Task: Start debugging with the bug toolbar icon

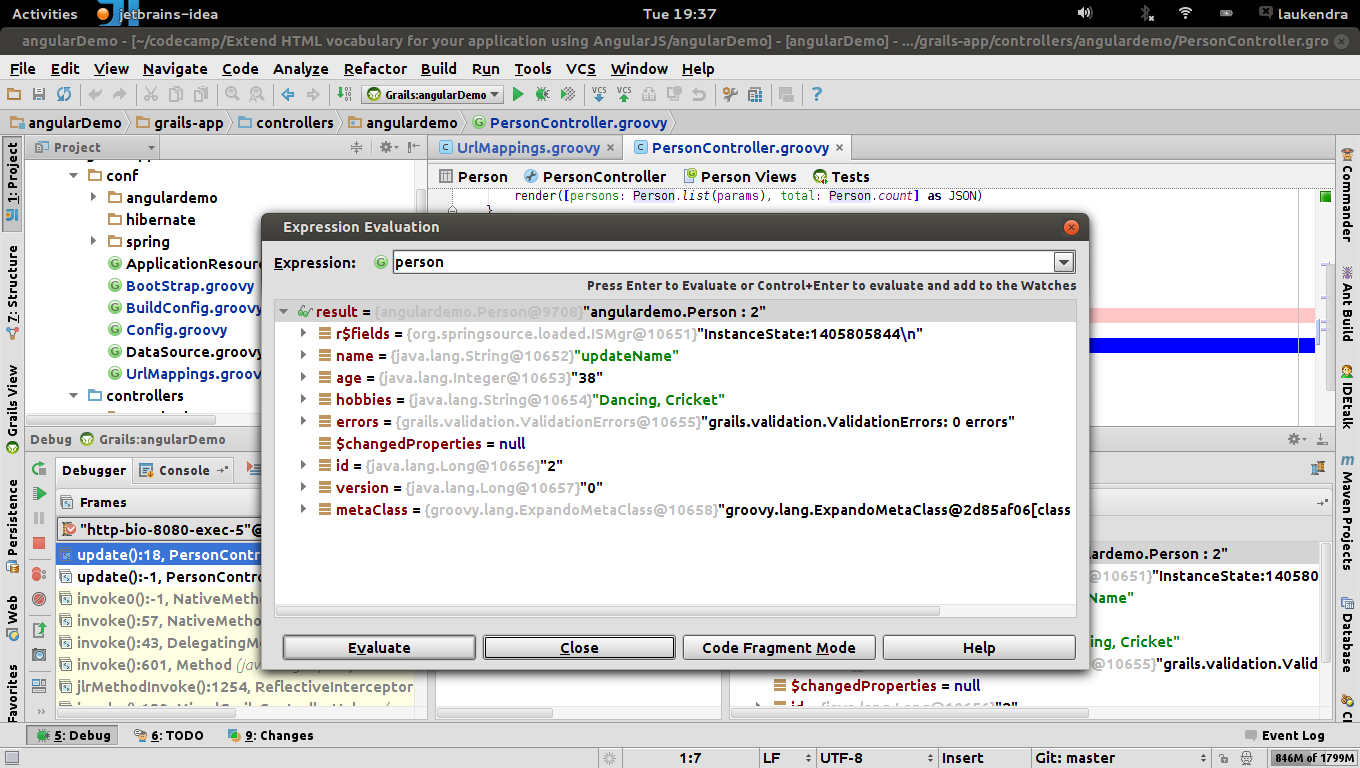Action: click(542, 94)
